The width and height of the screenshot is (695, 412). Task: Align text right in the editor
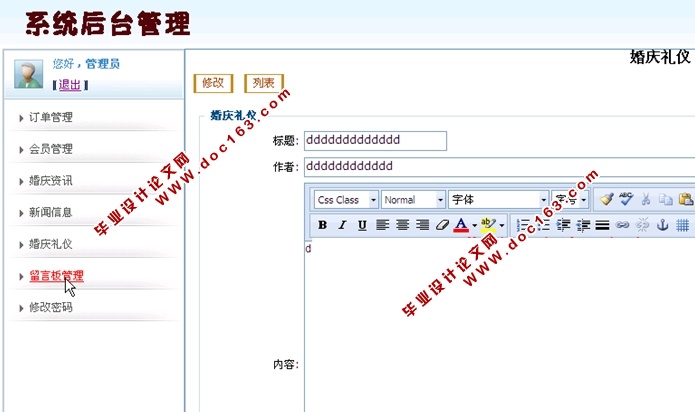422,225
